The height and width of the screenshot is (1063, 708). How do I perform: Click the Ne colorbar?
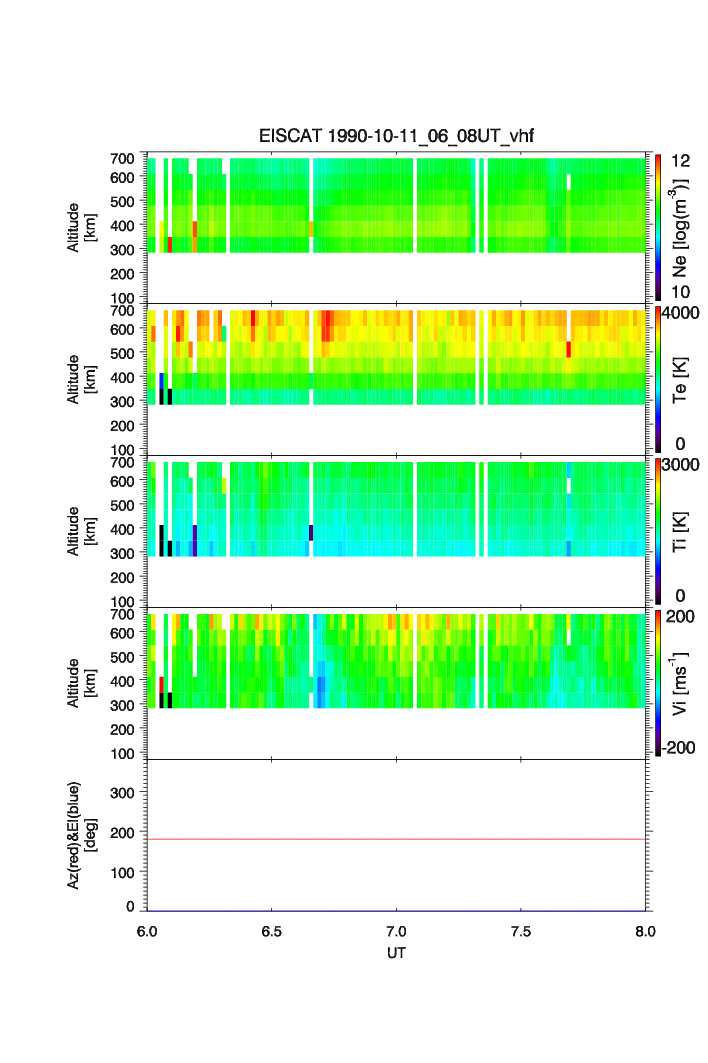point(658,228)
